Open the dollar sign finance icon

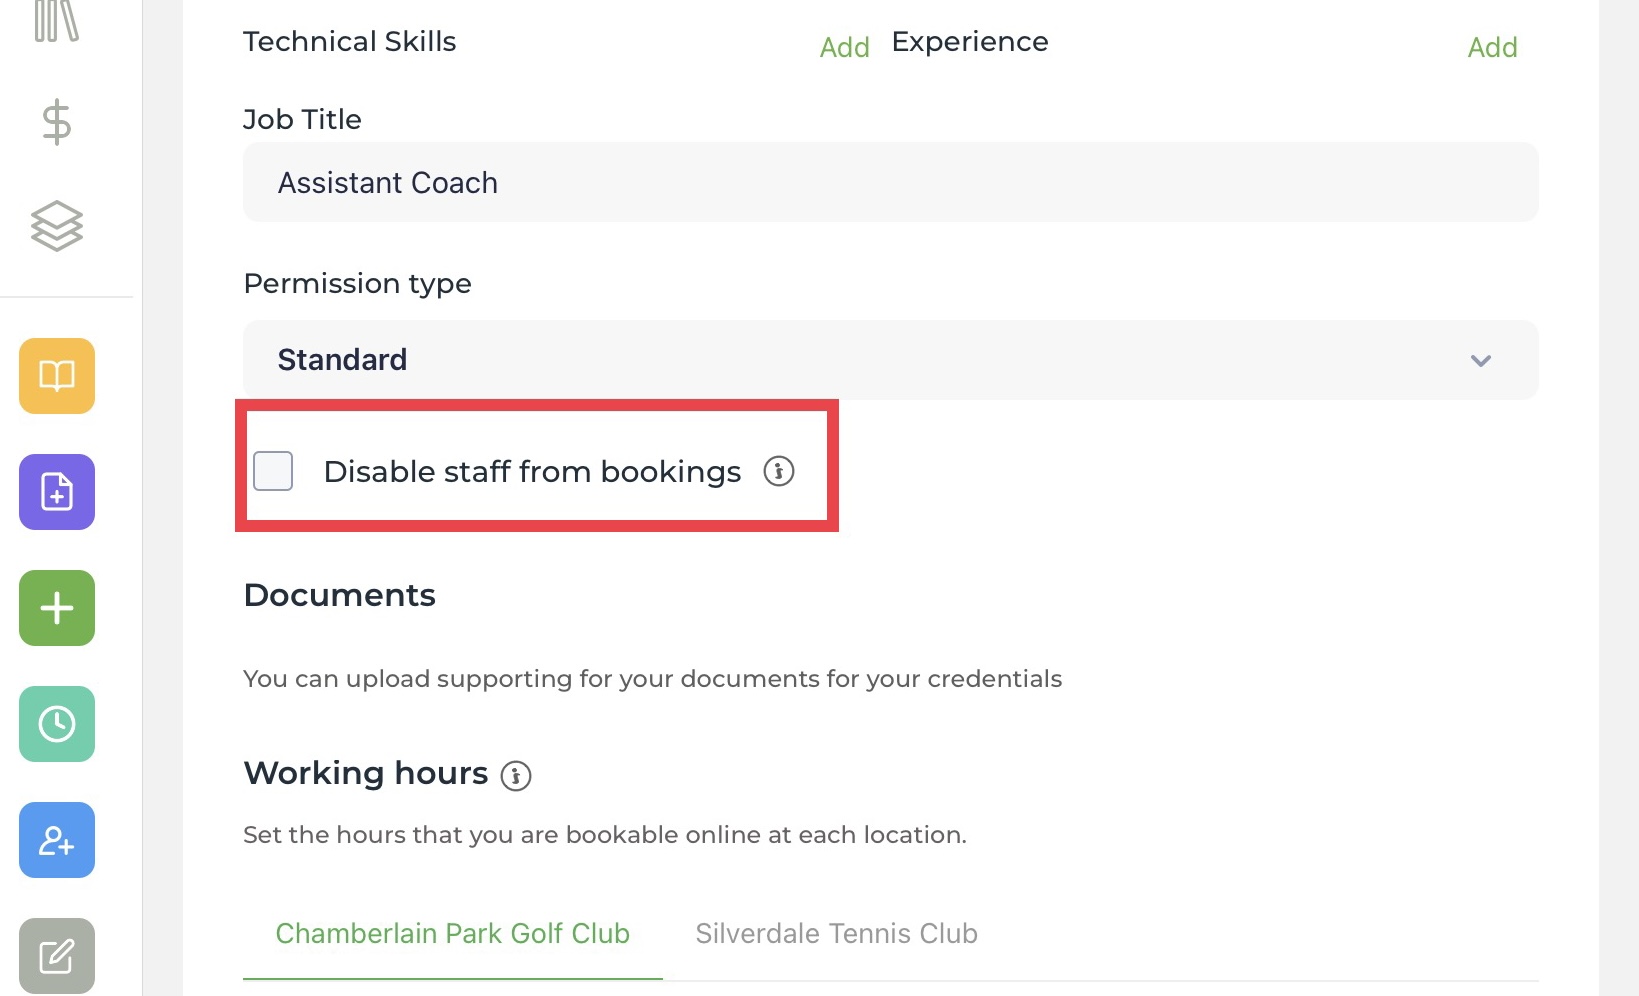coord(57,122)
